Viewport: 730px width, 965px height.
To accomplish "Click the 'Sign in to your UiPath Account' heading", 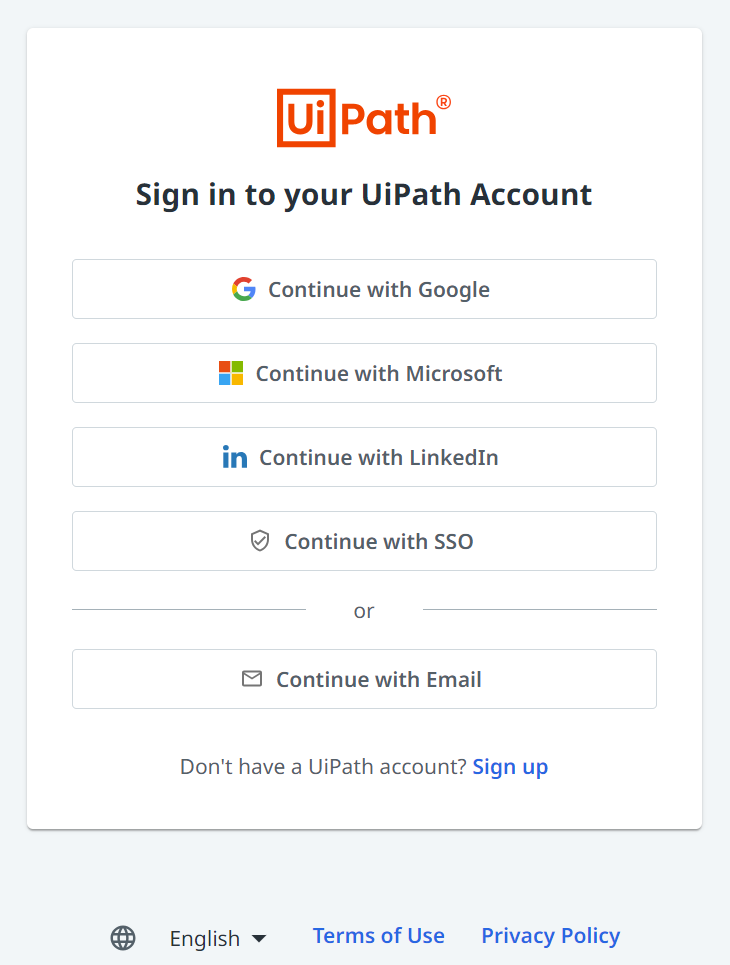I will (x=364, y=194).
